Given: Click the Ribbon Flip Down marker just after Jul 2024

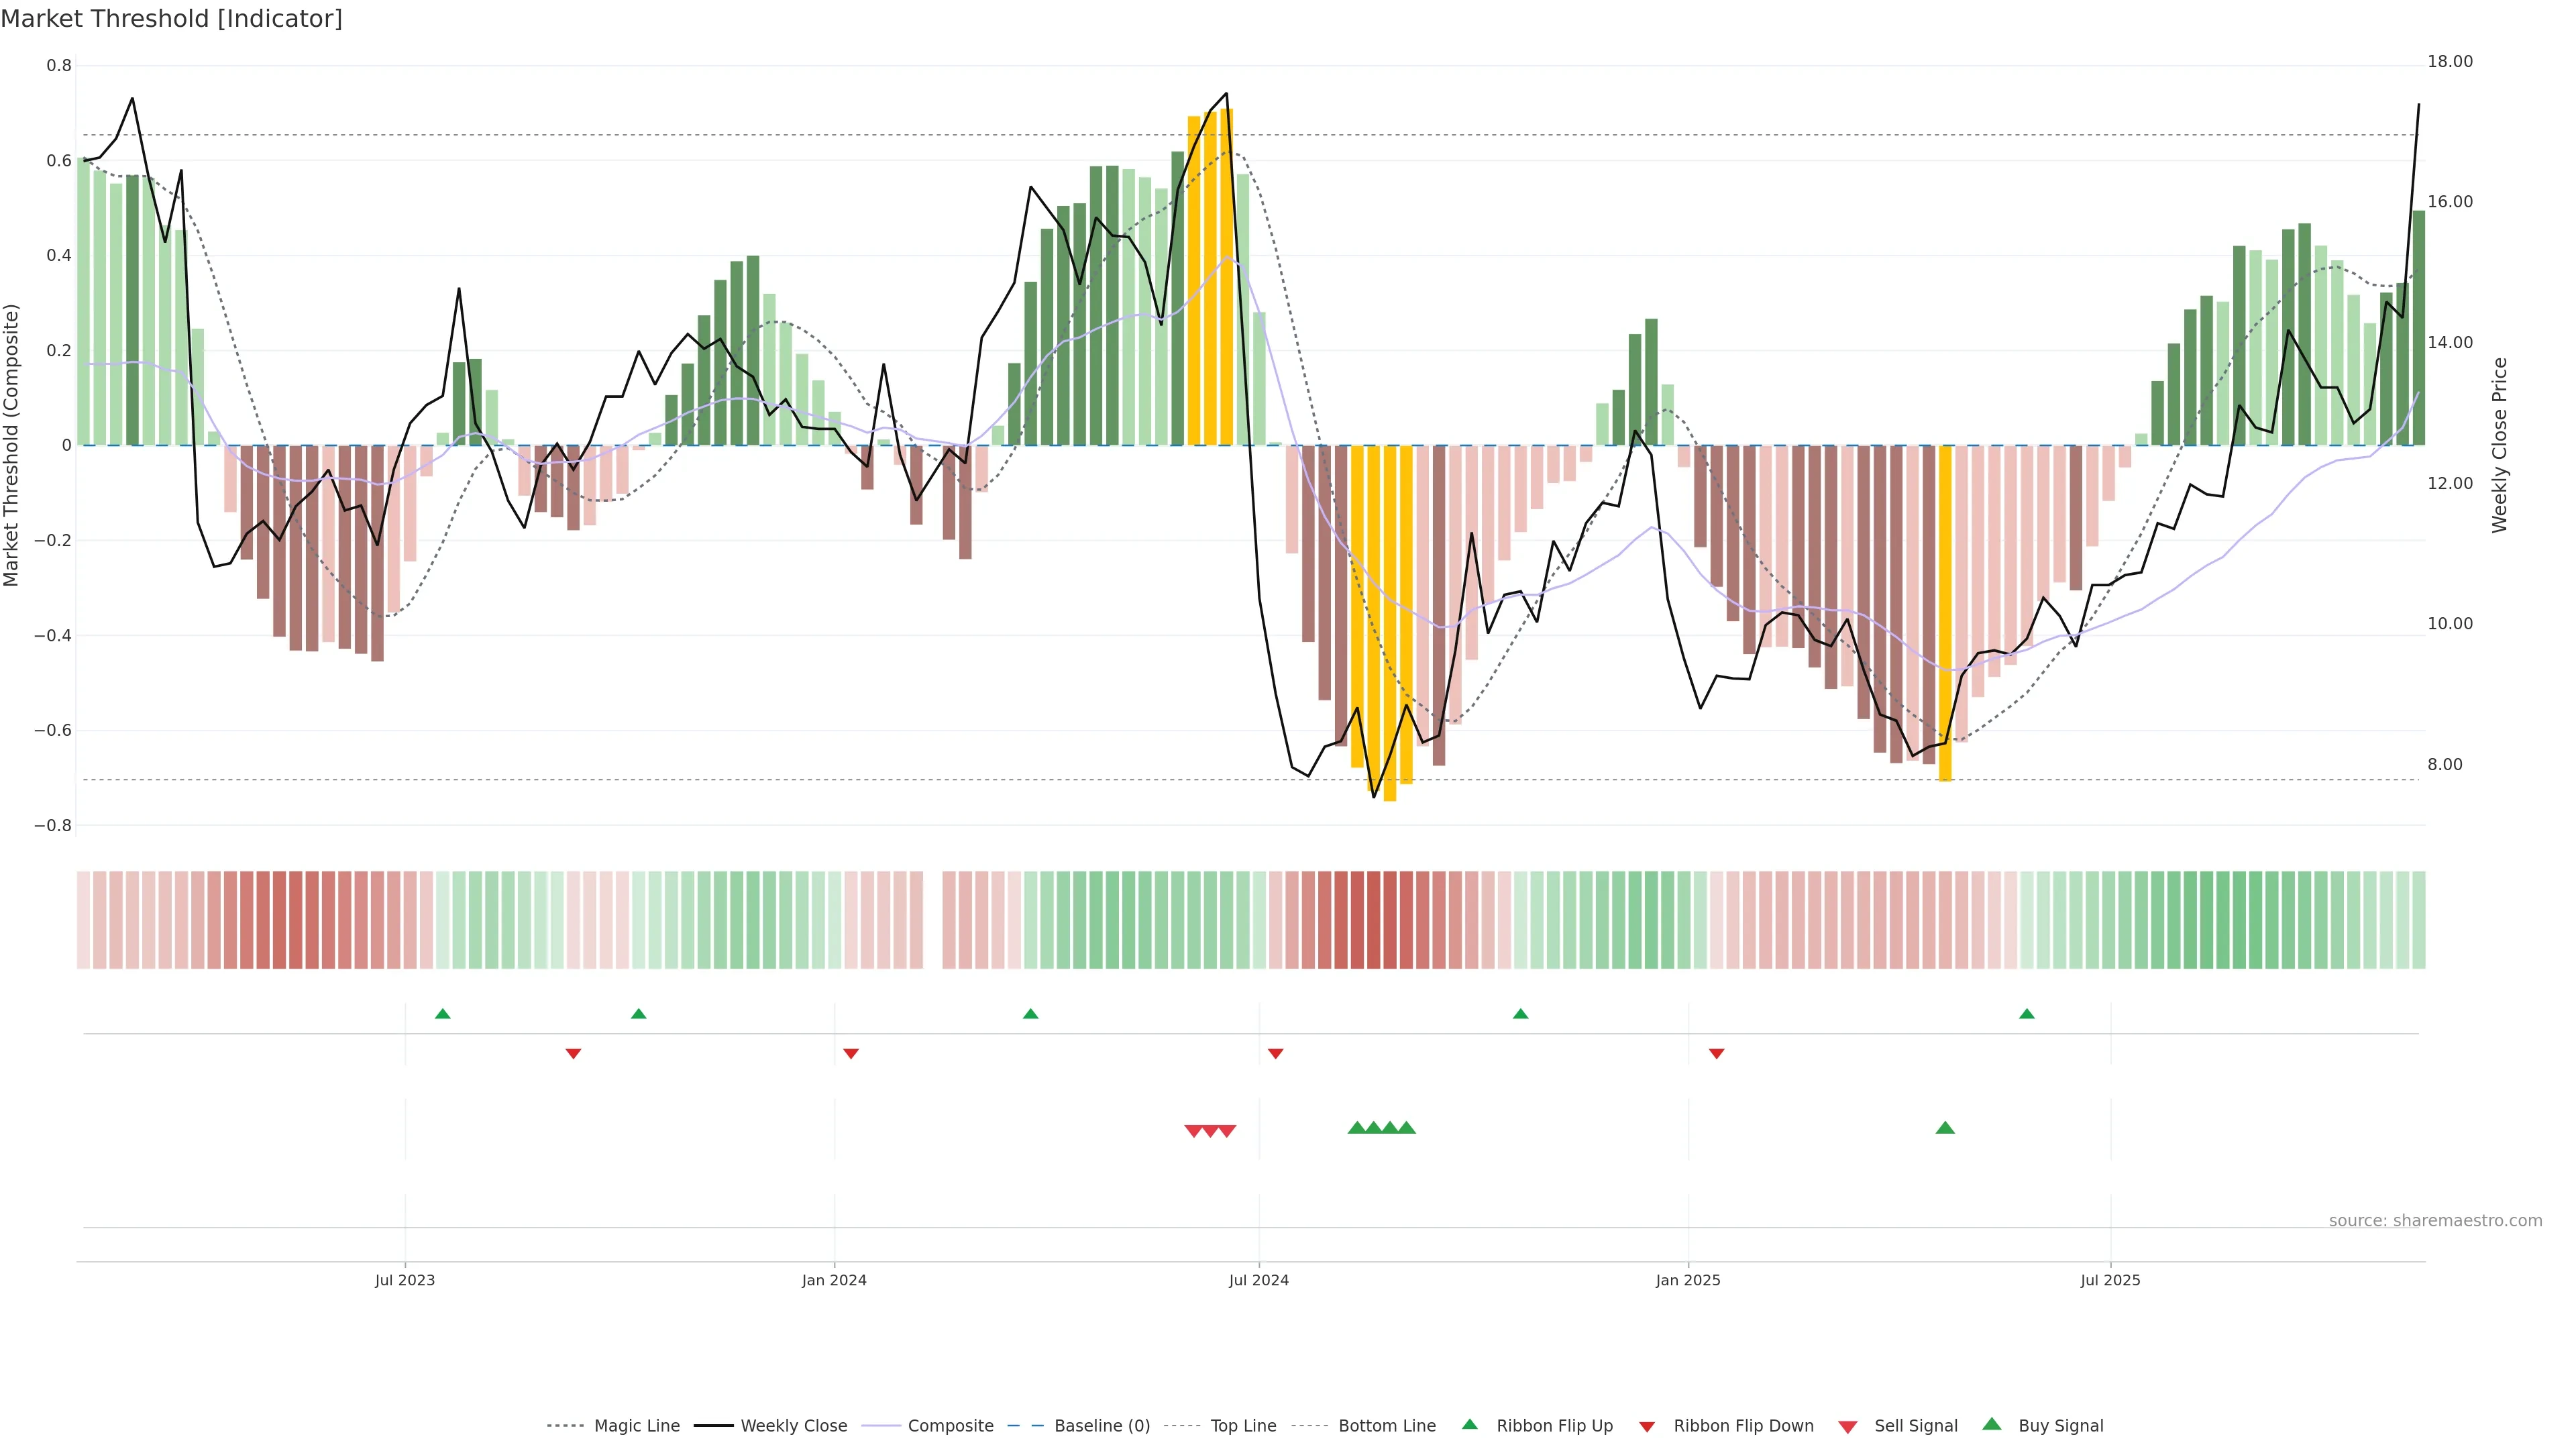Looking at the screenshot, I should click(x=1275, y=1053).
